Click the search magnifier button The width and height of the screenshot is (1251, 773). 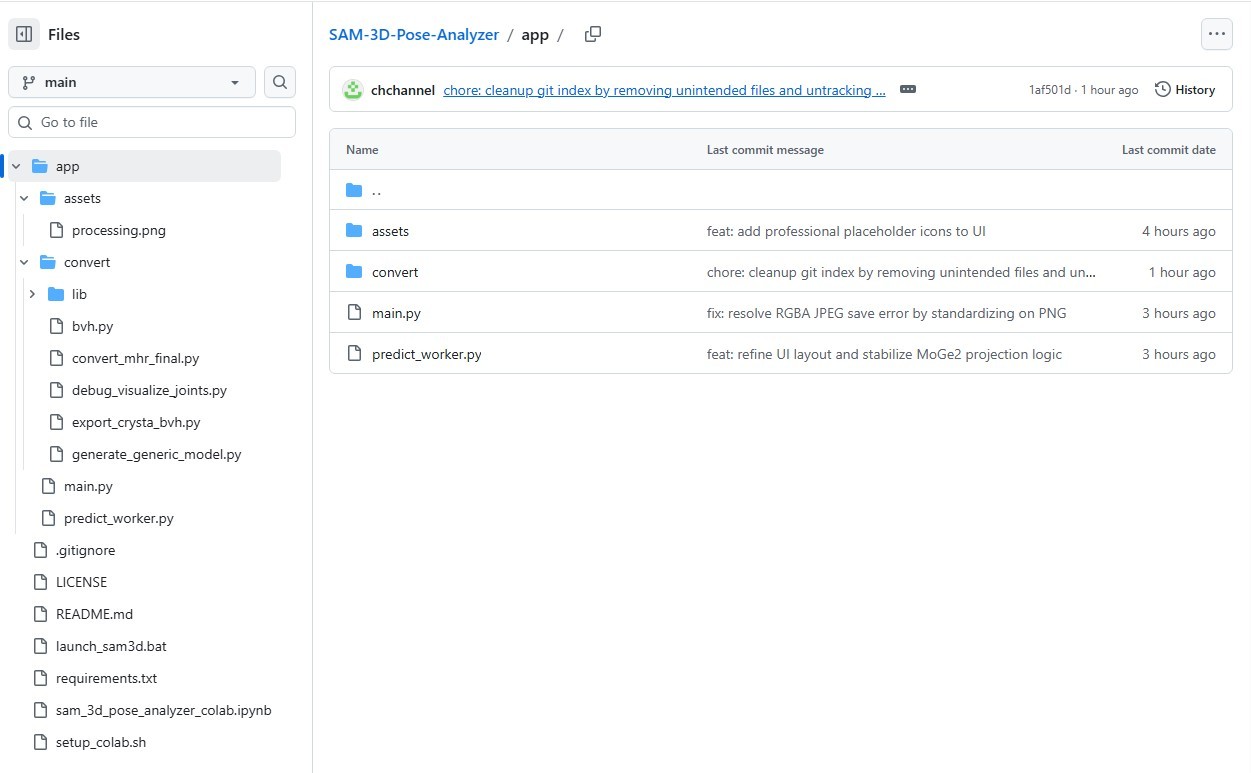280,82
